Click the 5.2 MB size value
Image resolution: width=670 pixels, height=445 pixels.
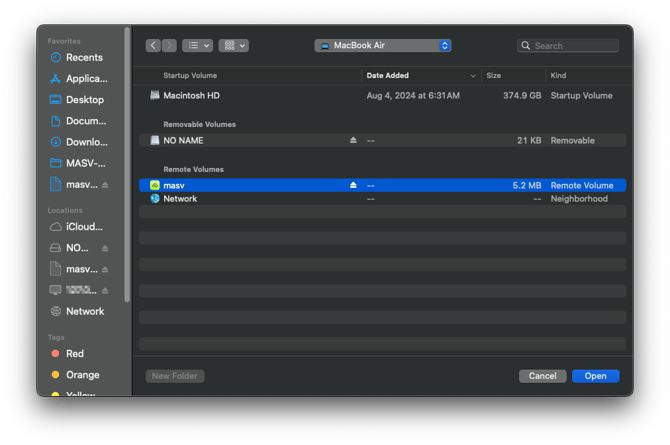pos(526,185)
